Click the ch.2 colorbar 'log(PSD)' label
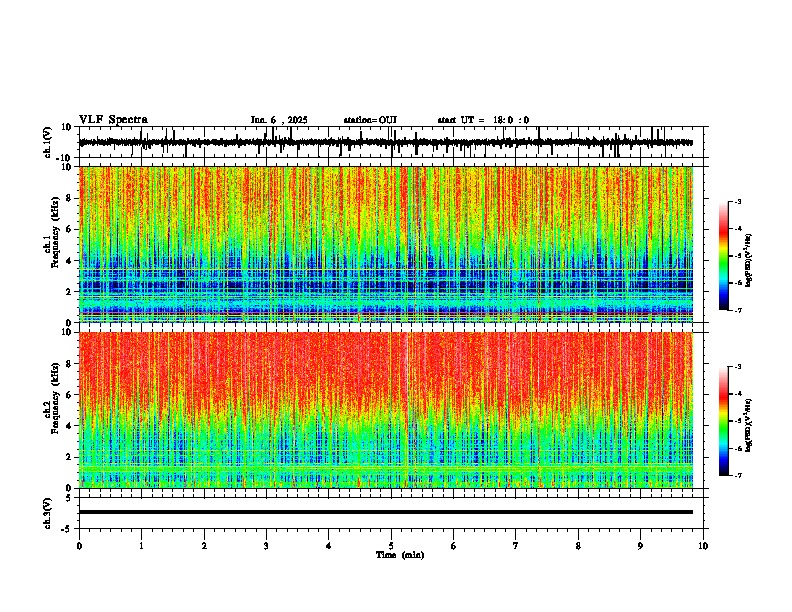Screen dimensions: 792x612 [749, 425]
